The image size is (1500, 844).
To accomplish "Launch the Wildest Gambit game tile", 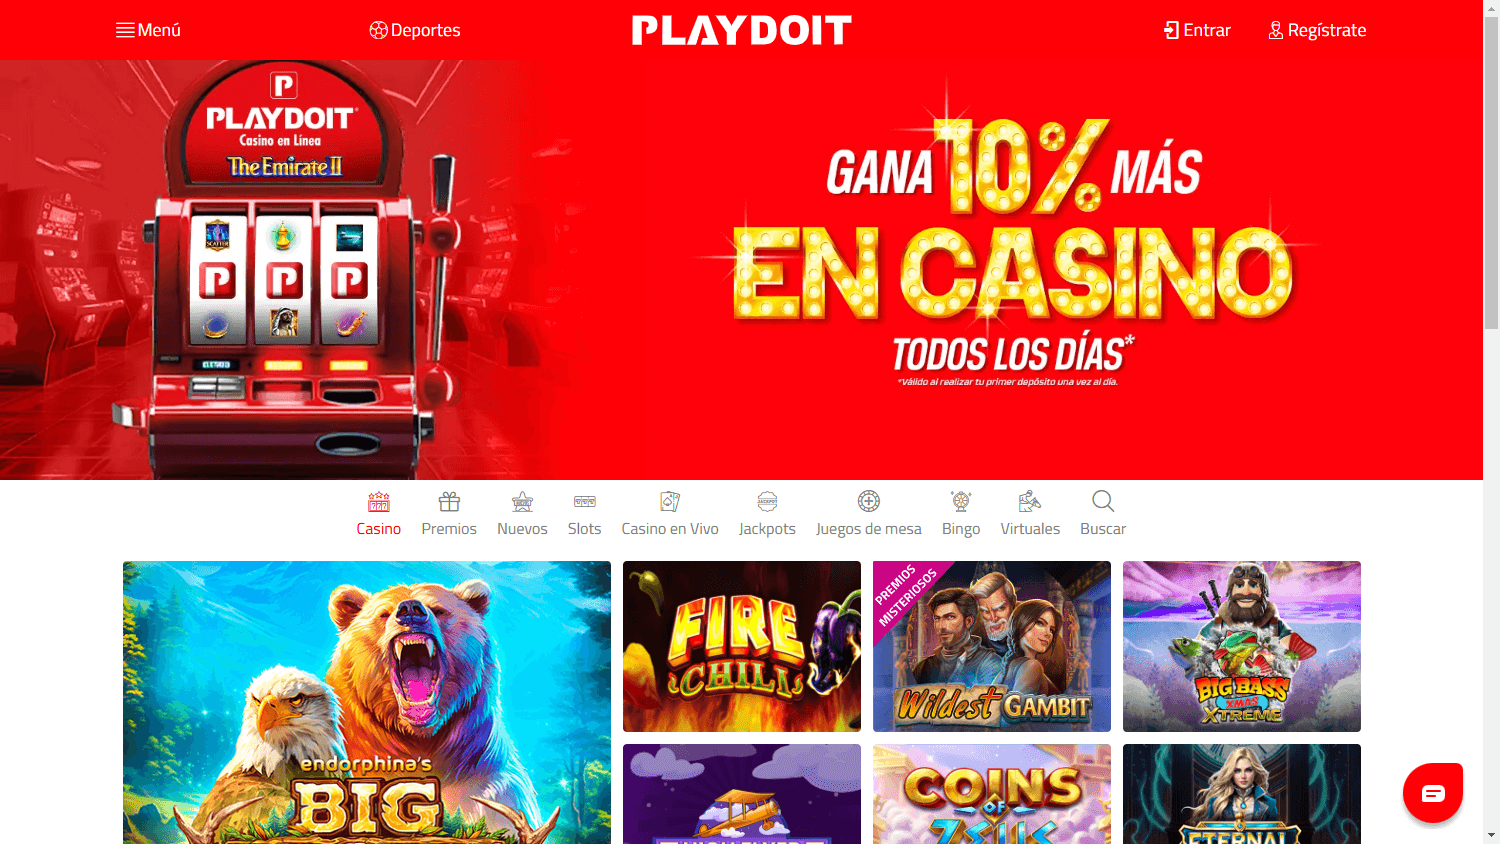I will [992, 646].
